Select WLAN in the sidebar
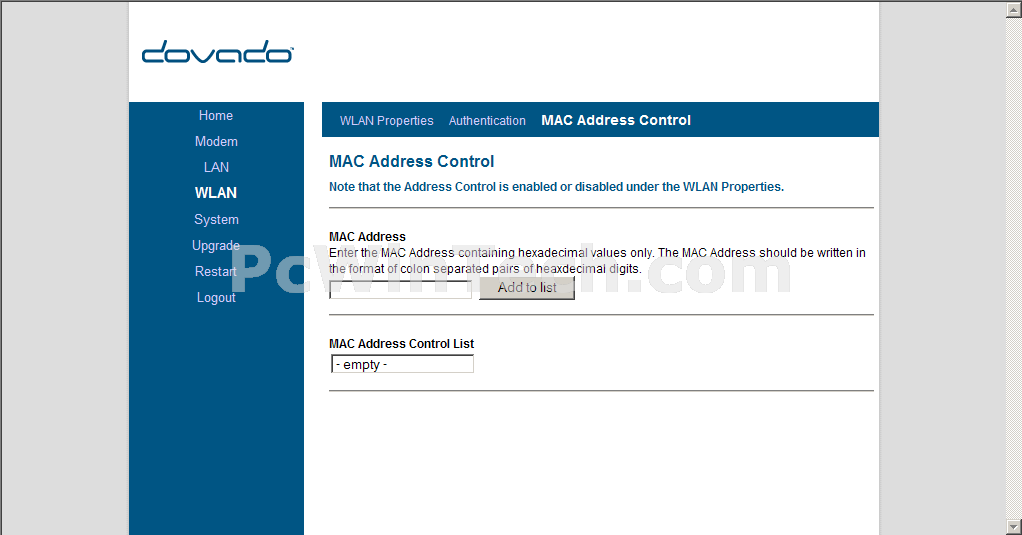 (216, 193)
